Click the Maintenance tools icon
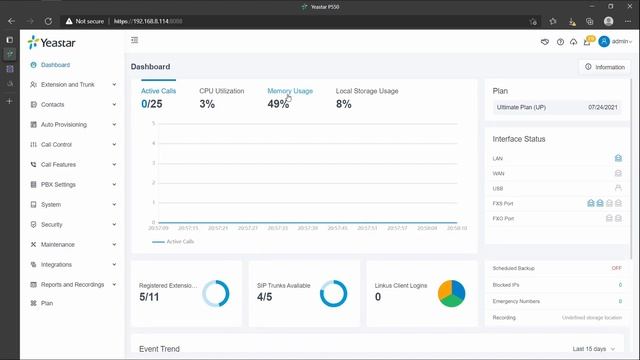 coord(33,244)
